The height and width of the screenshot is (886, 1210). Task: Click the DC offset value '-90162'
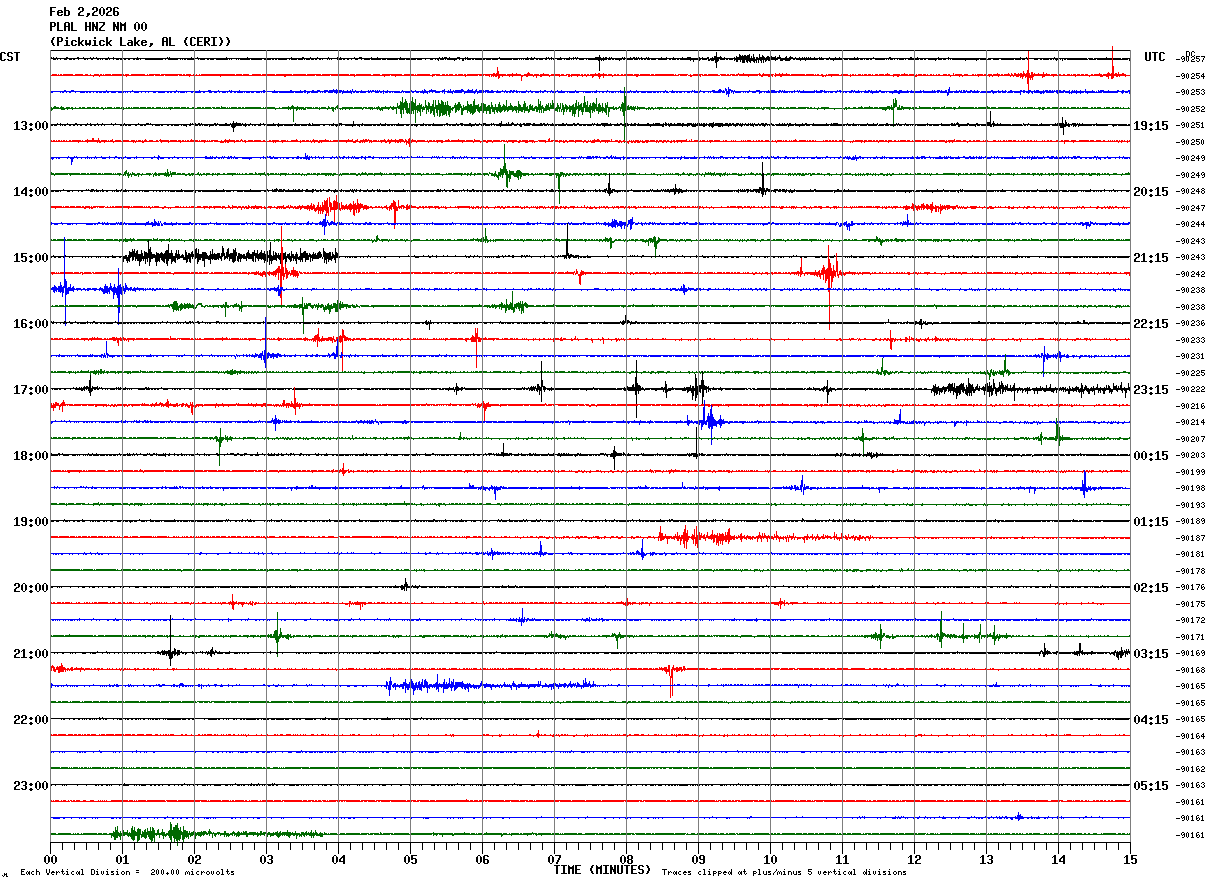1191,769
